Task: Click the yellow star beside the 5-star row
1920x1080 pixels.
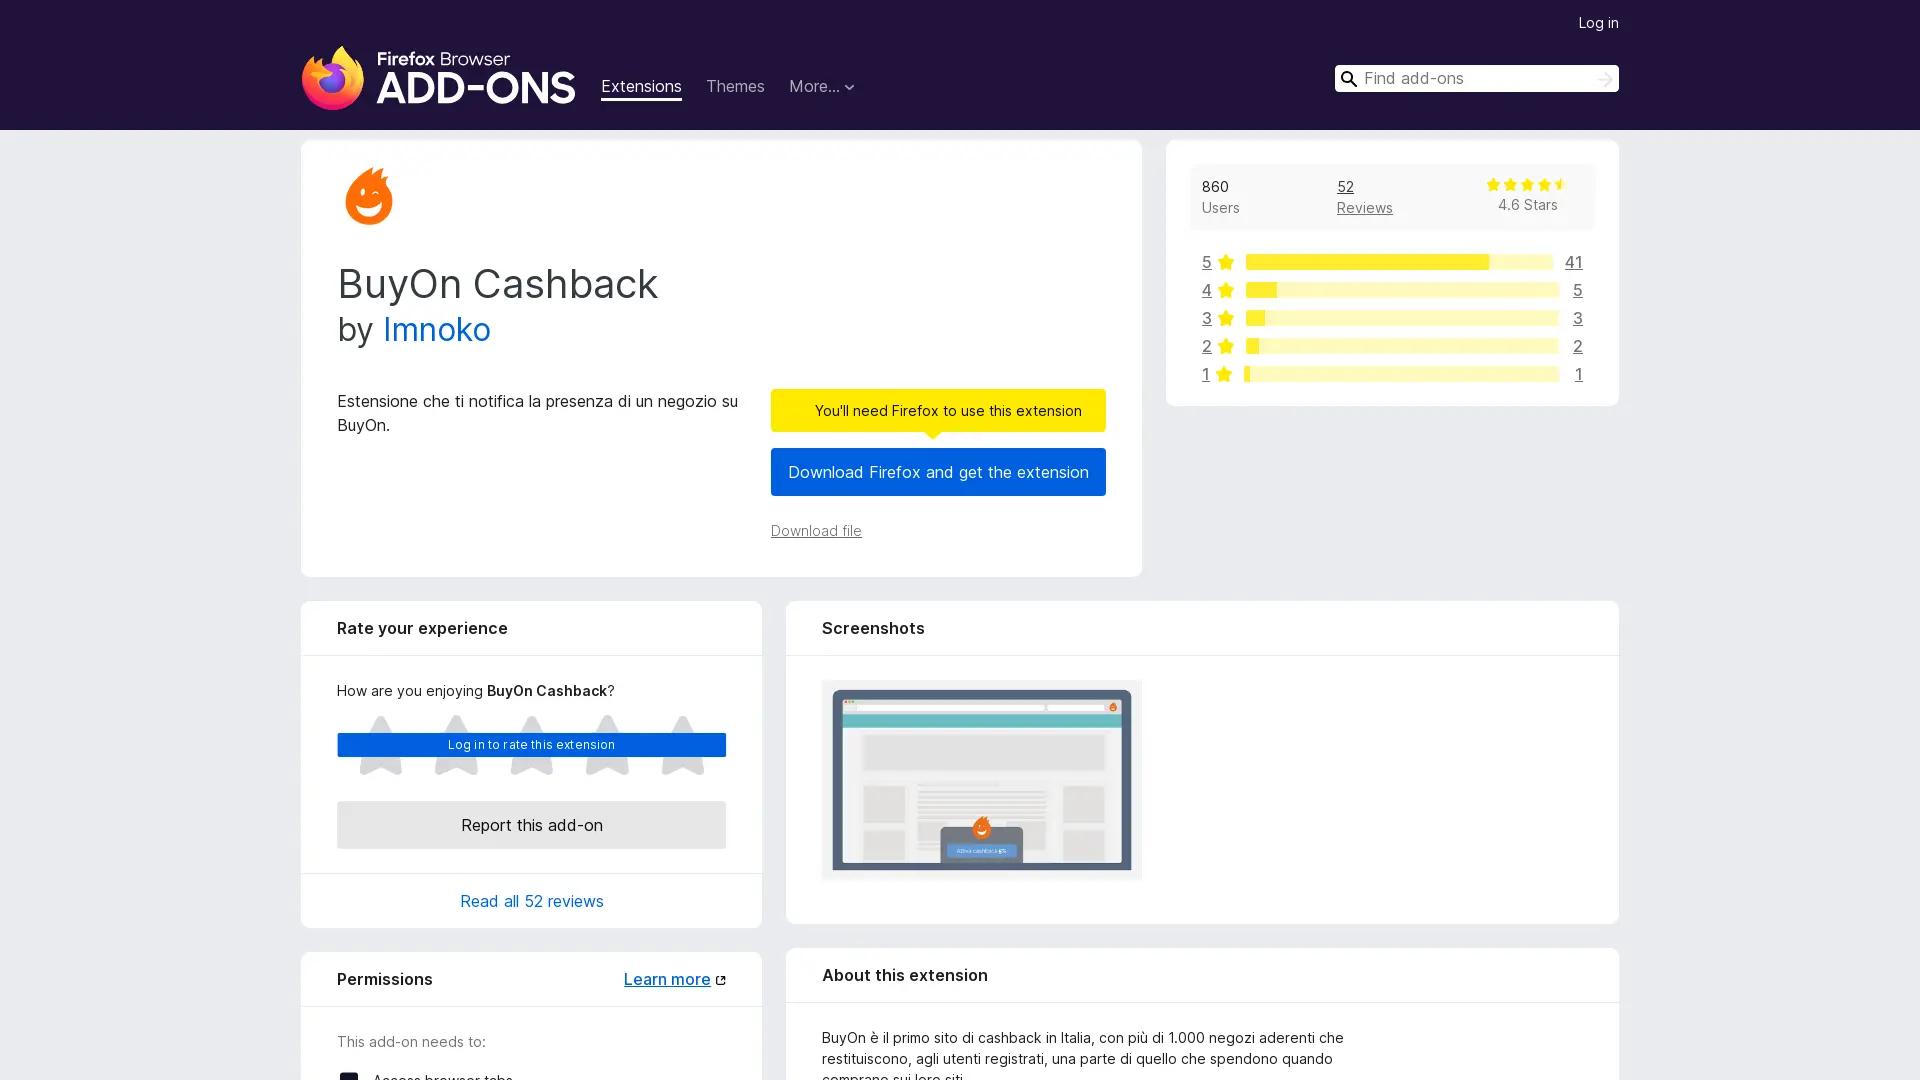Action: click(x=1225, y=262)
